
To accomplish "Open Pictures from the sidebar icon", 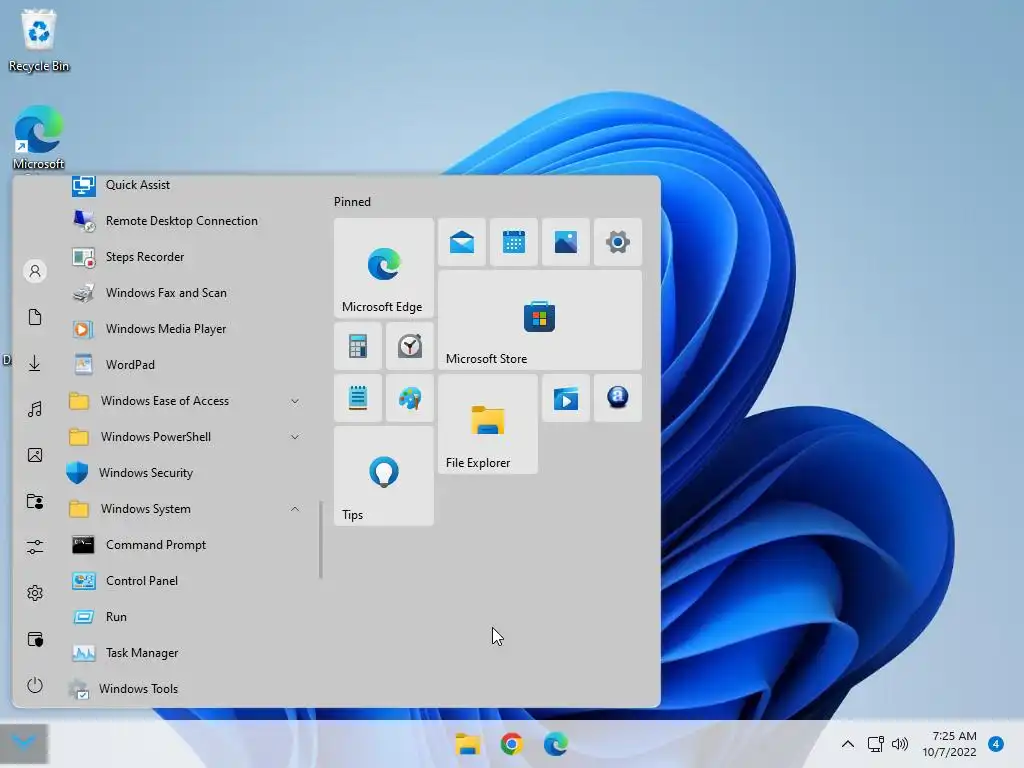I will (x=35, y=455).
